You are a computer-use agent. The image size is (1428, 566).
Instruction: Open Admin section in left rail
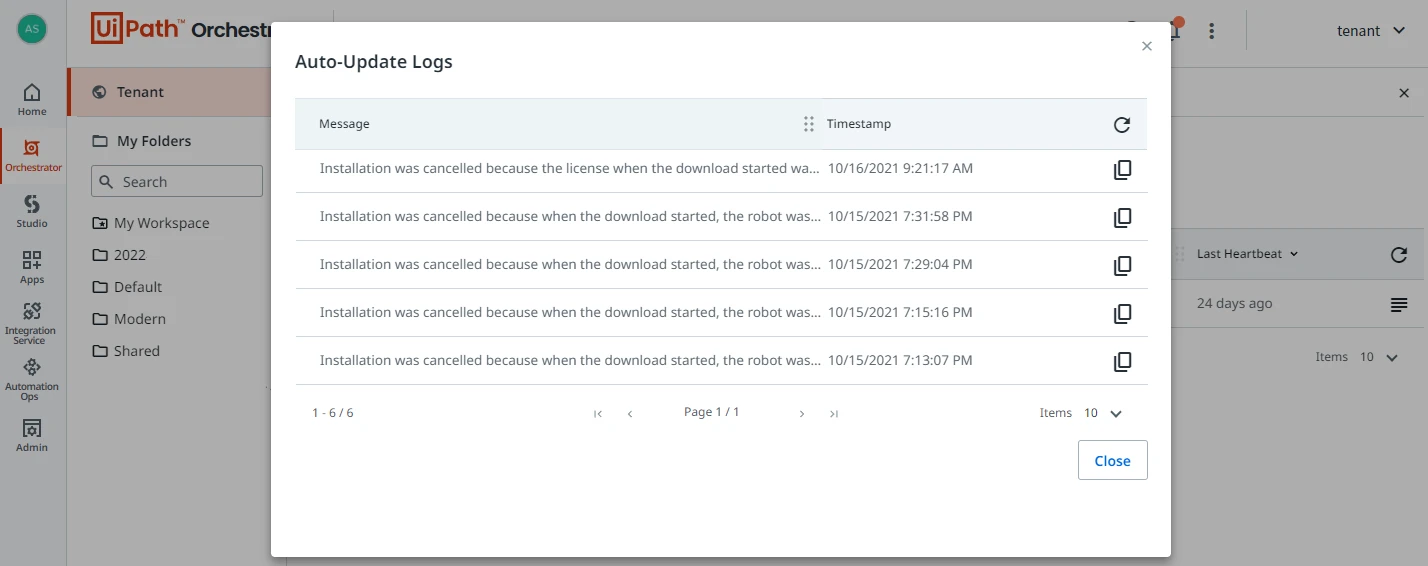point(32,435)
